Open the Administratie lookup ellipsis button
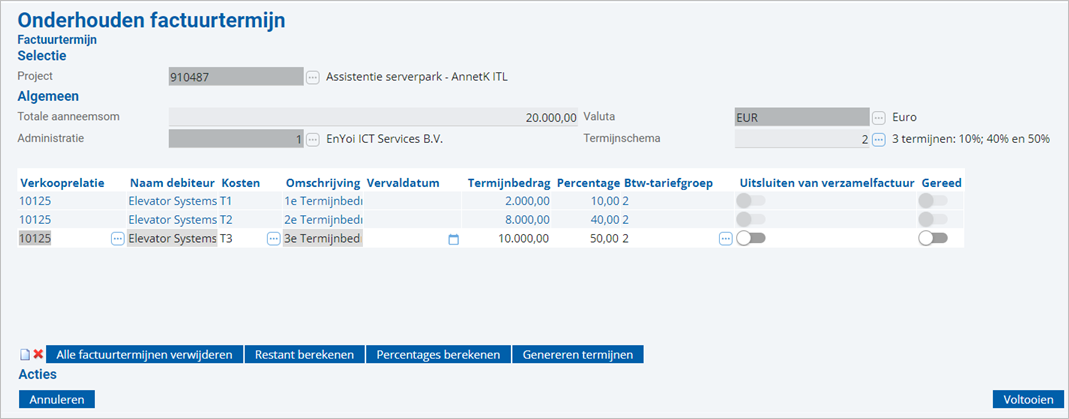Screen dimensions: 1069x419 [x=312, y=140]
